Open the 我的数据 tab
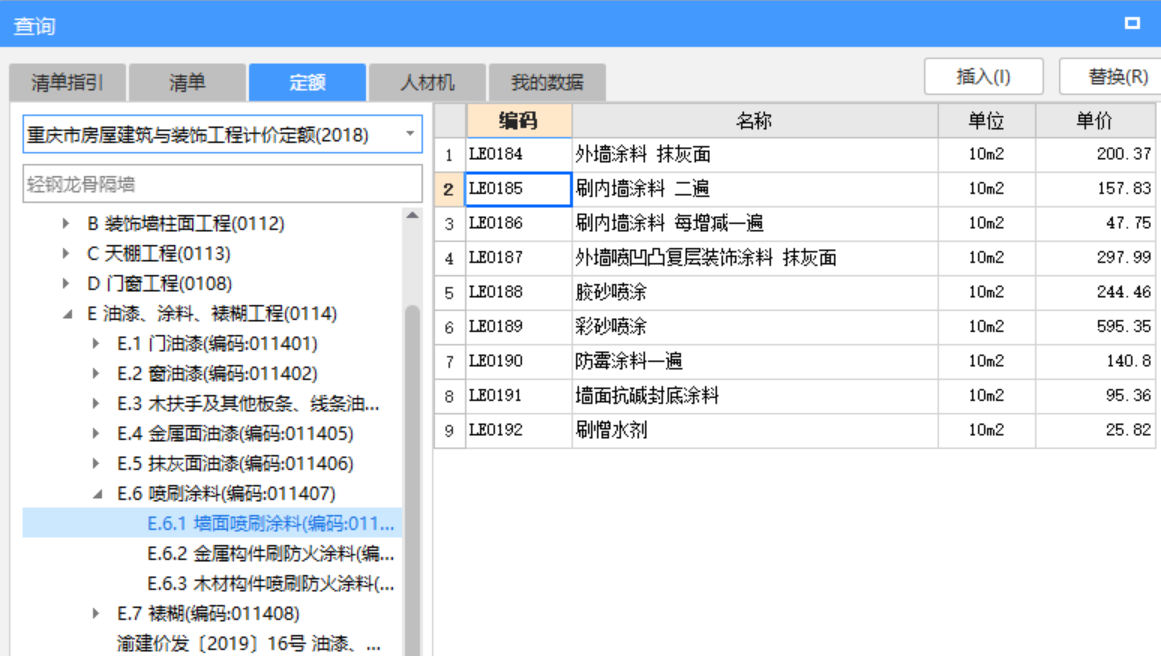1161x656 pixels. point(547,82)
